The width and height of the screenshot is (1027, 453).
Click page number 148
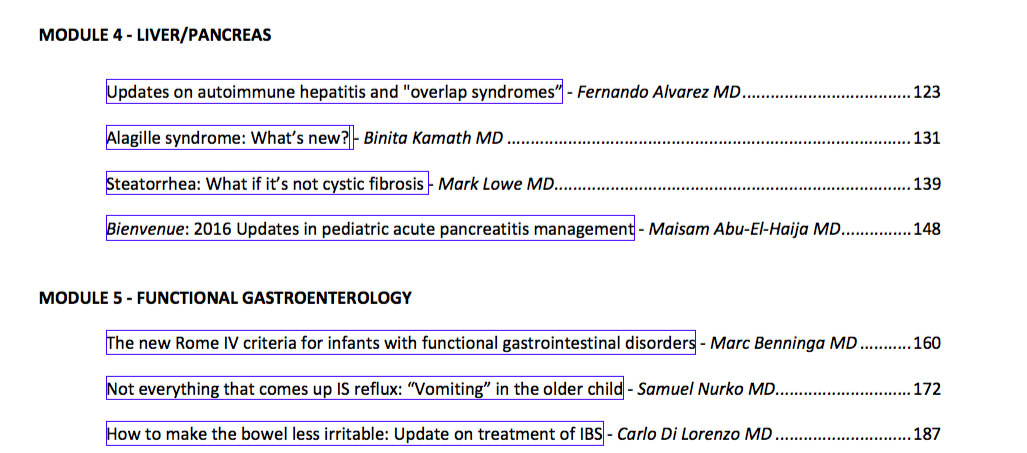(x=927, y=229)
